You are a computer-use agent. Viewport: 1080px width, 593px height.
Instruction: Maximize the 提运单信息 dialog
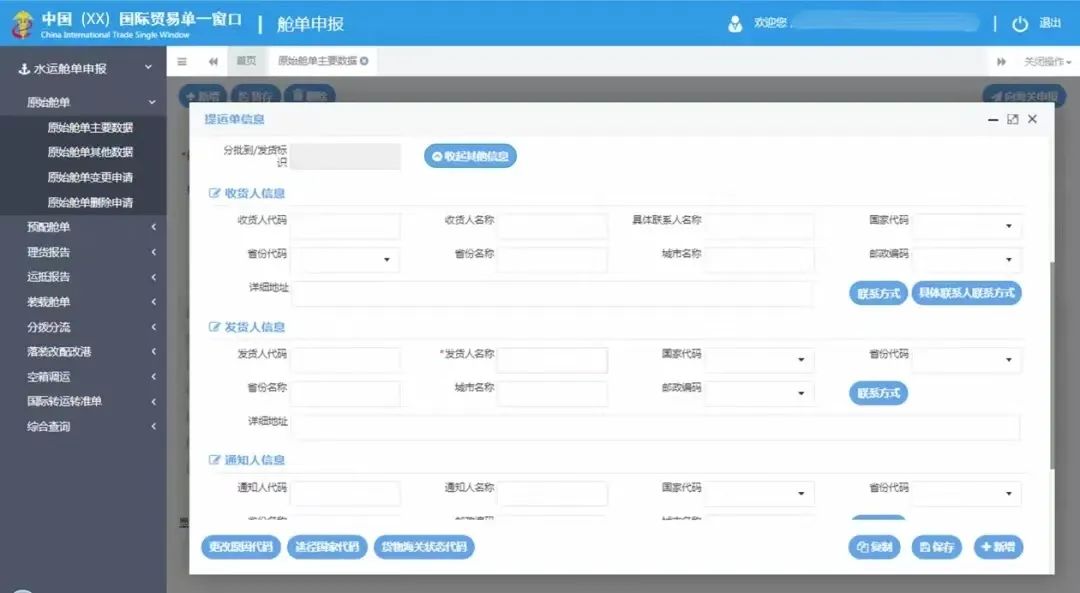pos(1012,119)
